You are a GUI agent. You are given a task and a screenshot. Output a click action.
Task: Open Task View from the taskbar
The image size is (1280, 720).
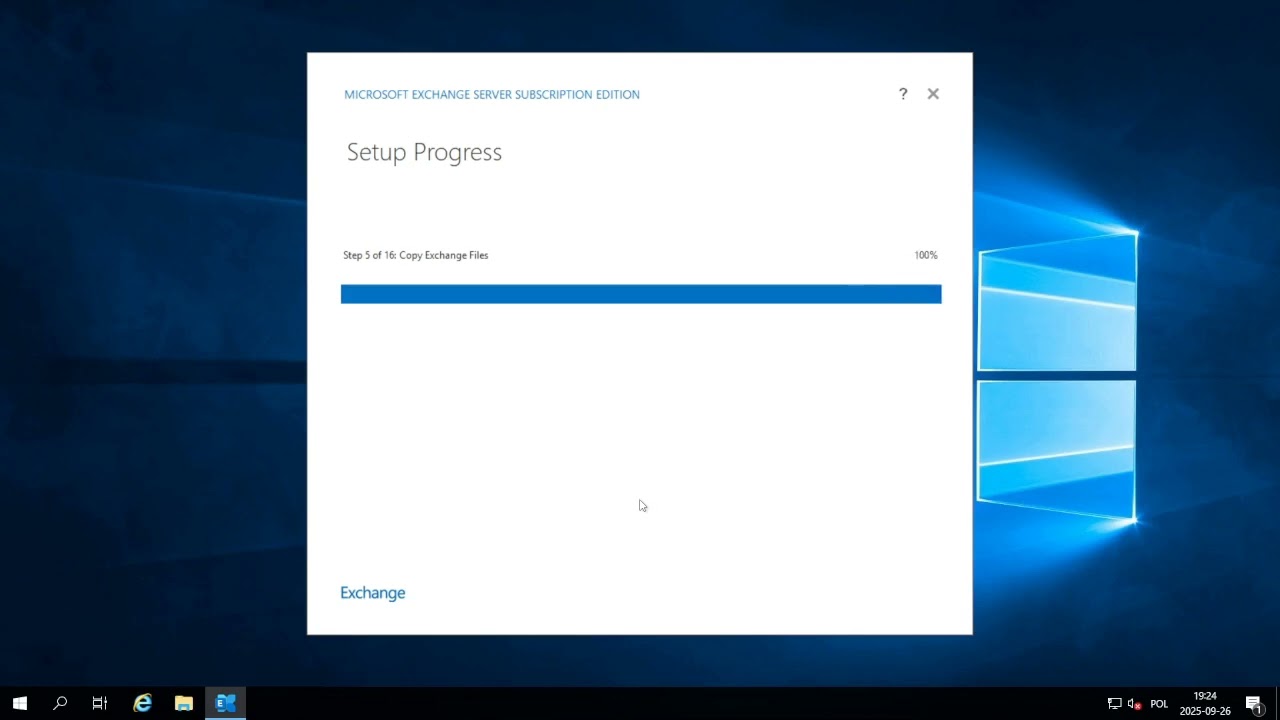pos(100,704)
